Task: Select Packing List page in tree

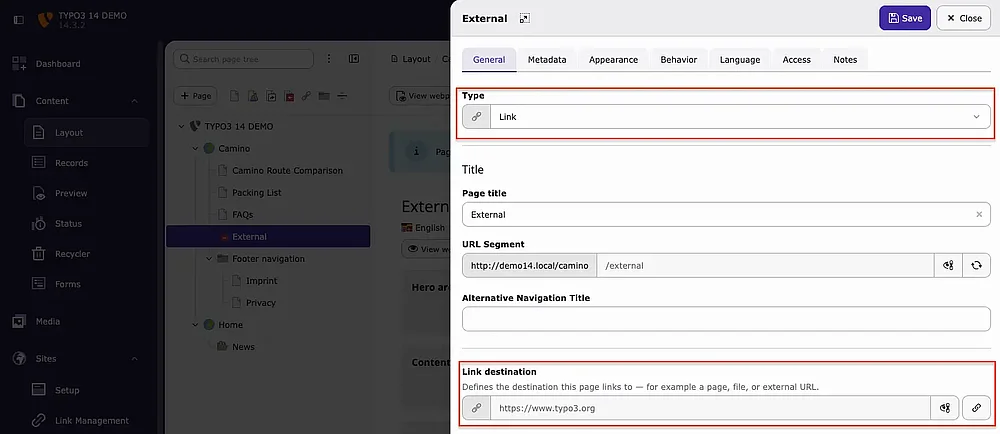Action: pyautogui.click(x=256, y=192)
